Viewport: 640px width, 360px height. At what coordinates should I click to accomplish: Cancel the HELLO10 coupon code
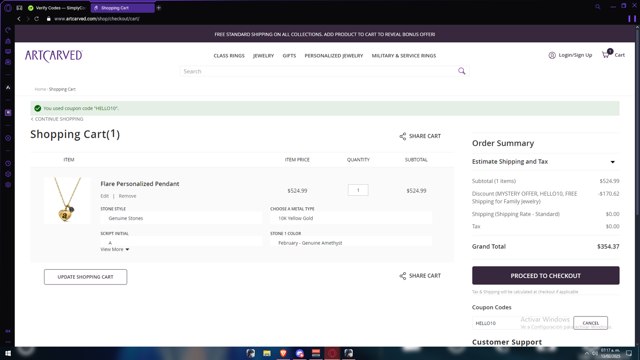[x=590, y=323]
